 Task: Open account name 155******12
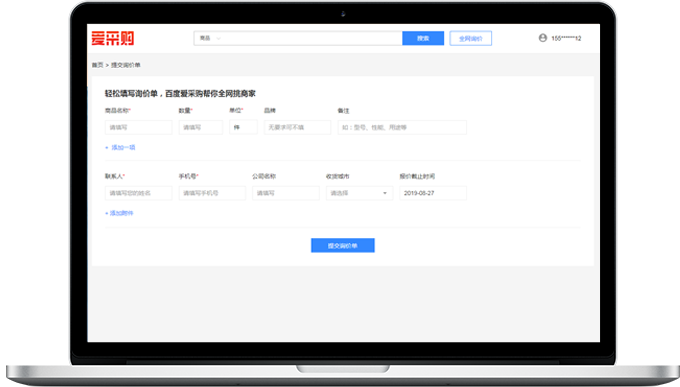[566, 38]
